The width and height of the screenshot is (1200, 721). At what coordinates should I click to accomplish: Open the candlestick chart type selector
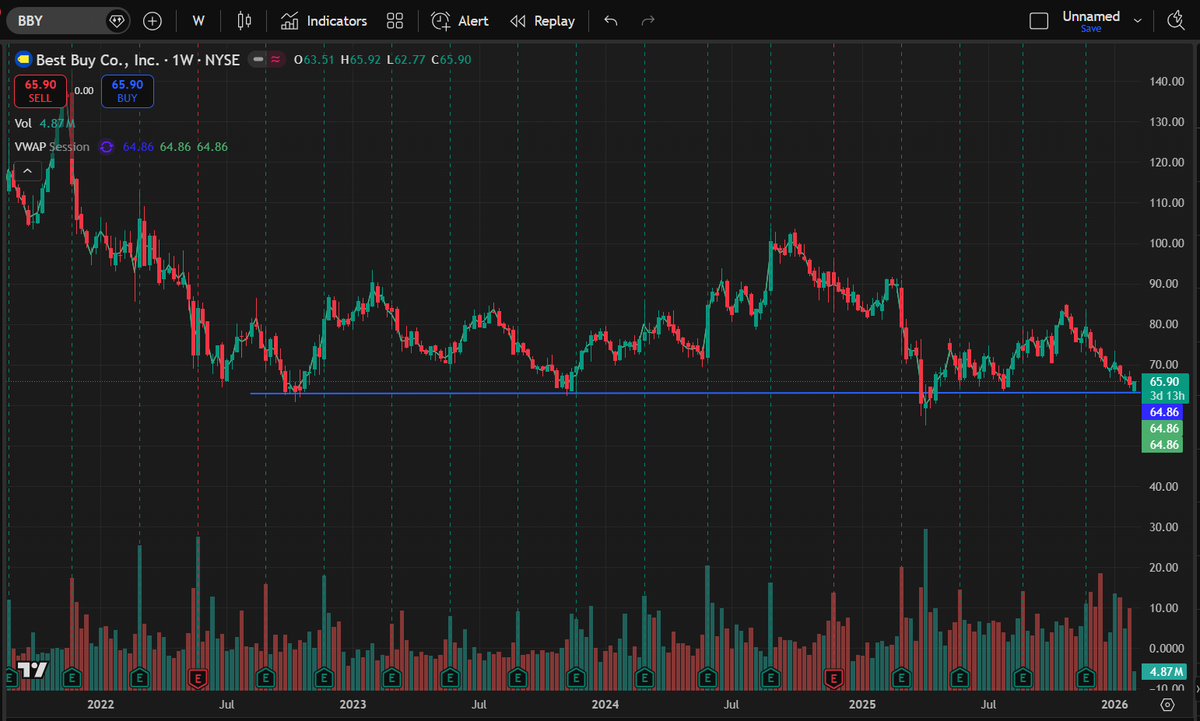pyautogui.click(x=245, y=20)
